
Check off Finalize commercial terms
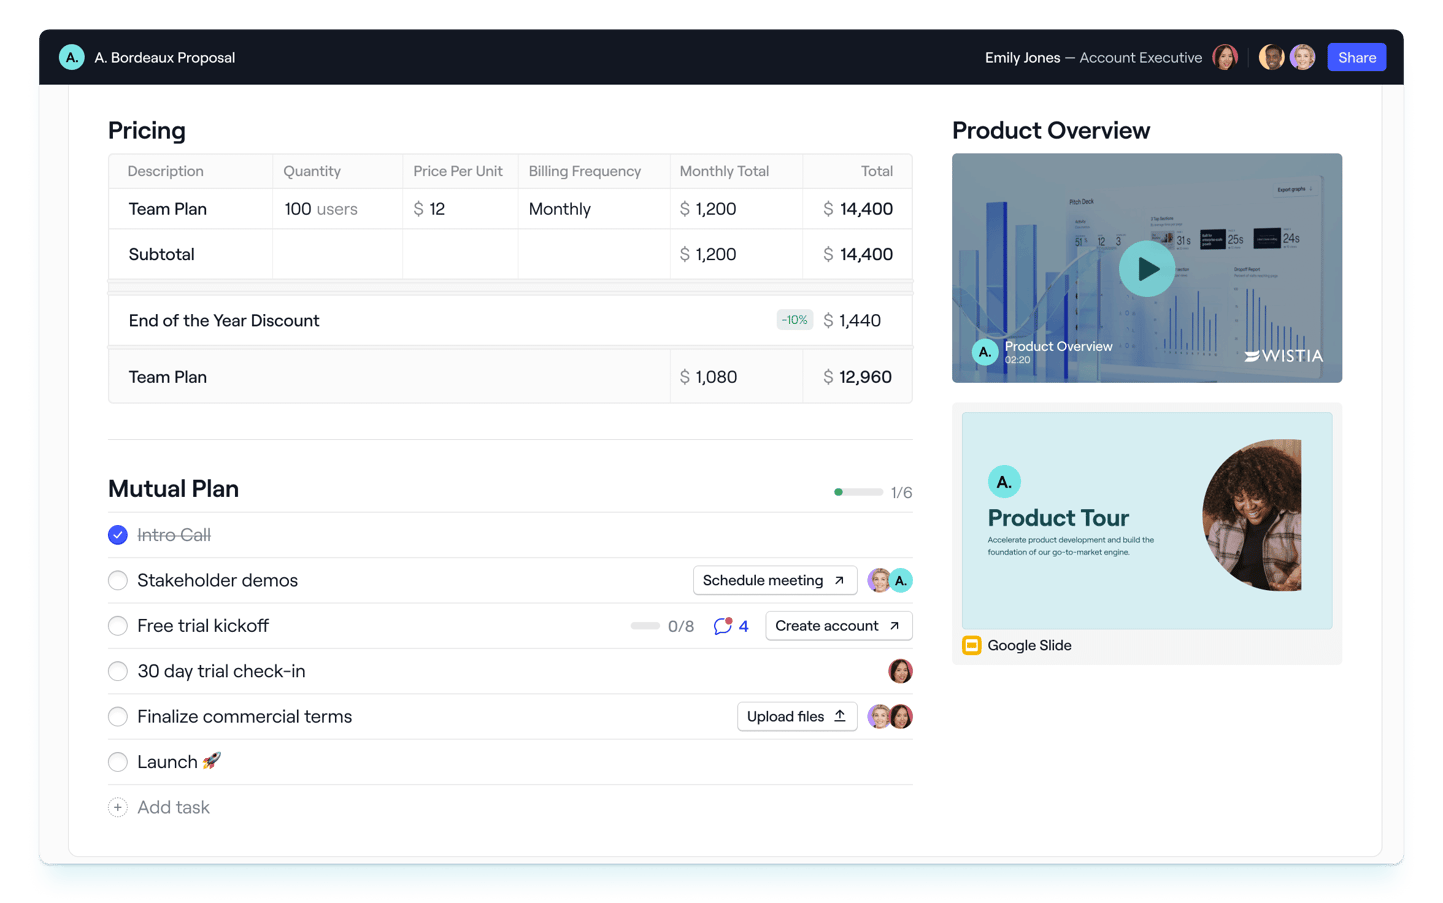click(x=117, y=716)
